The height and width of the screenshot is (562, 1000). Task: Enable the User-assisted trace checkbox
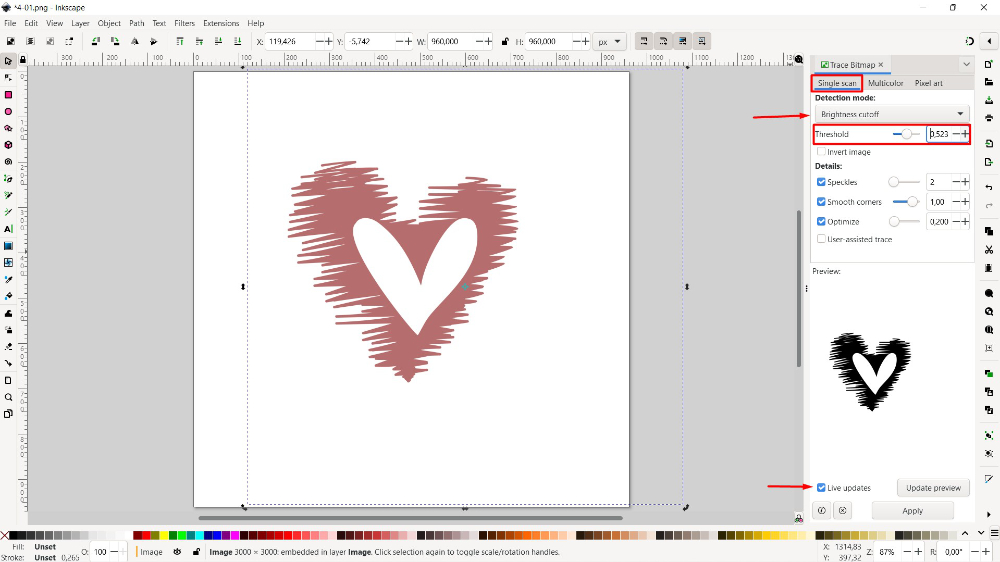[x=821, y=239]
